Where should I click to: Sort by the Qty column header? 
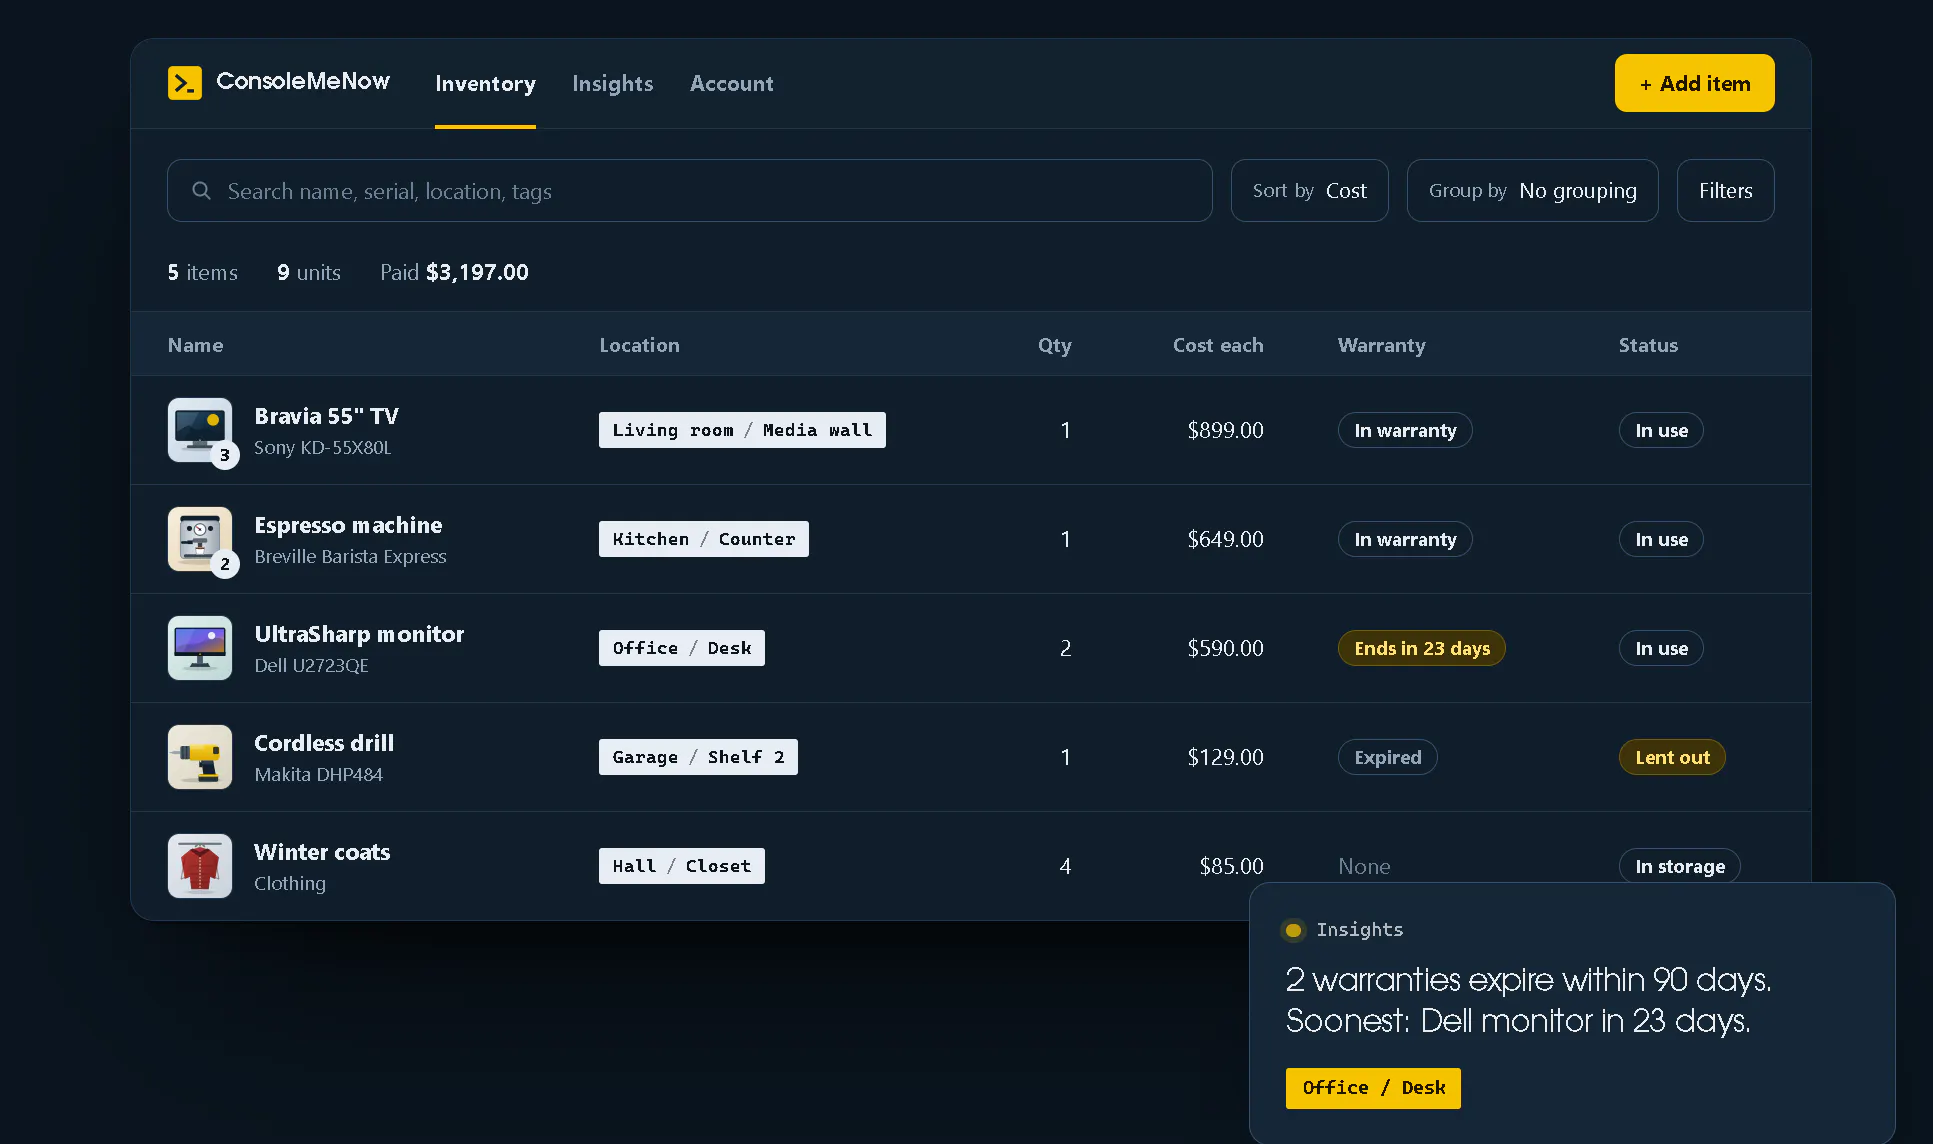click(x=1054, y=345)
